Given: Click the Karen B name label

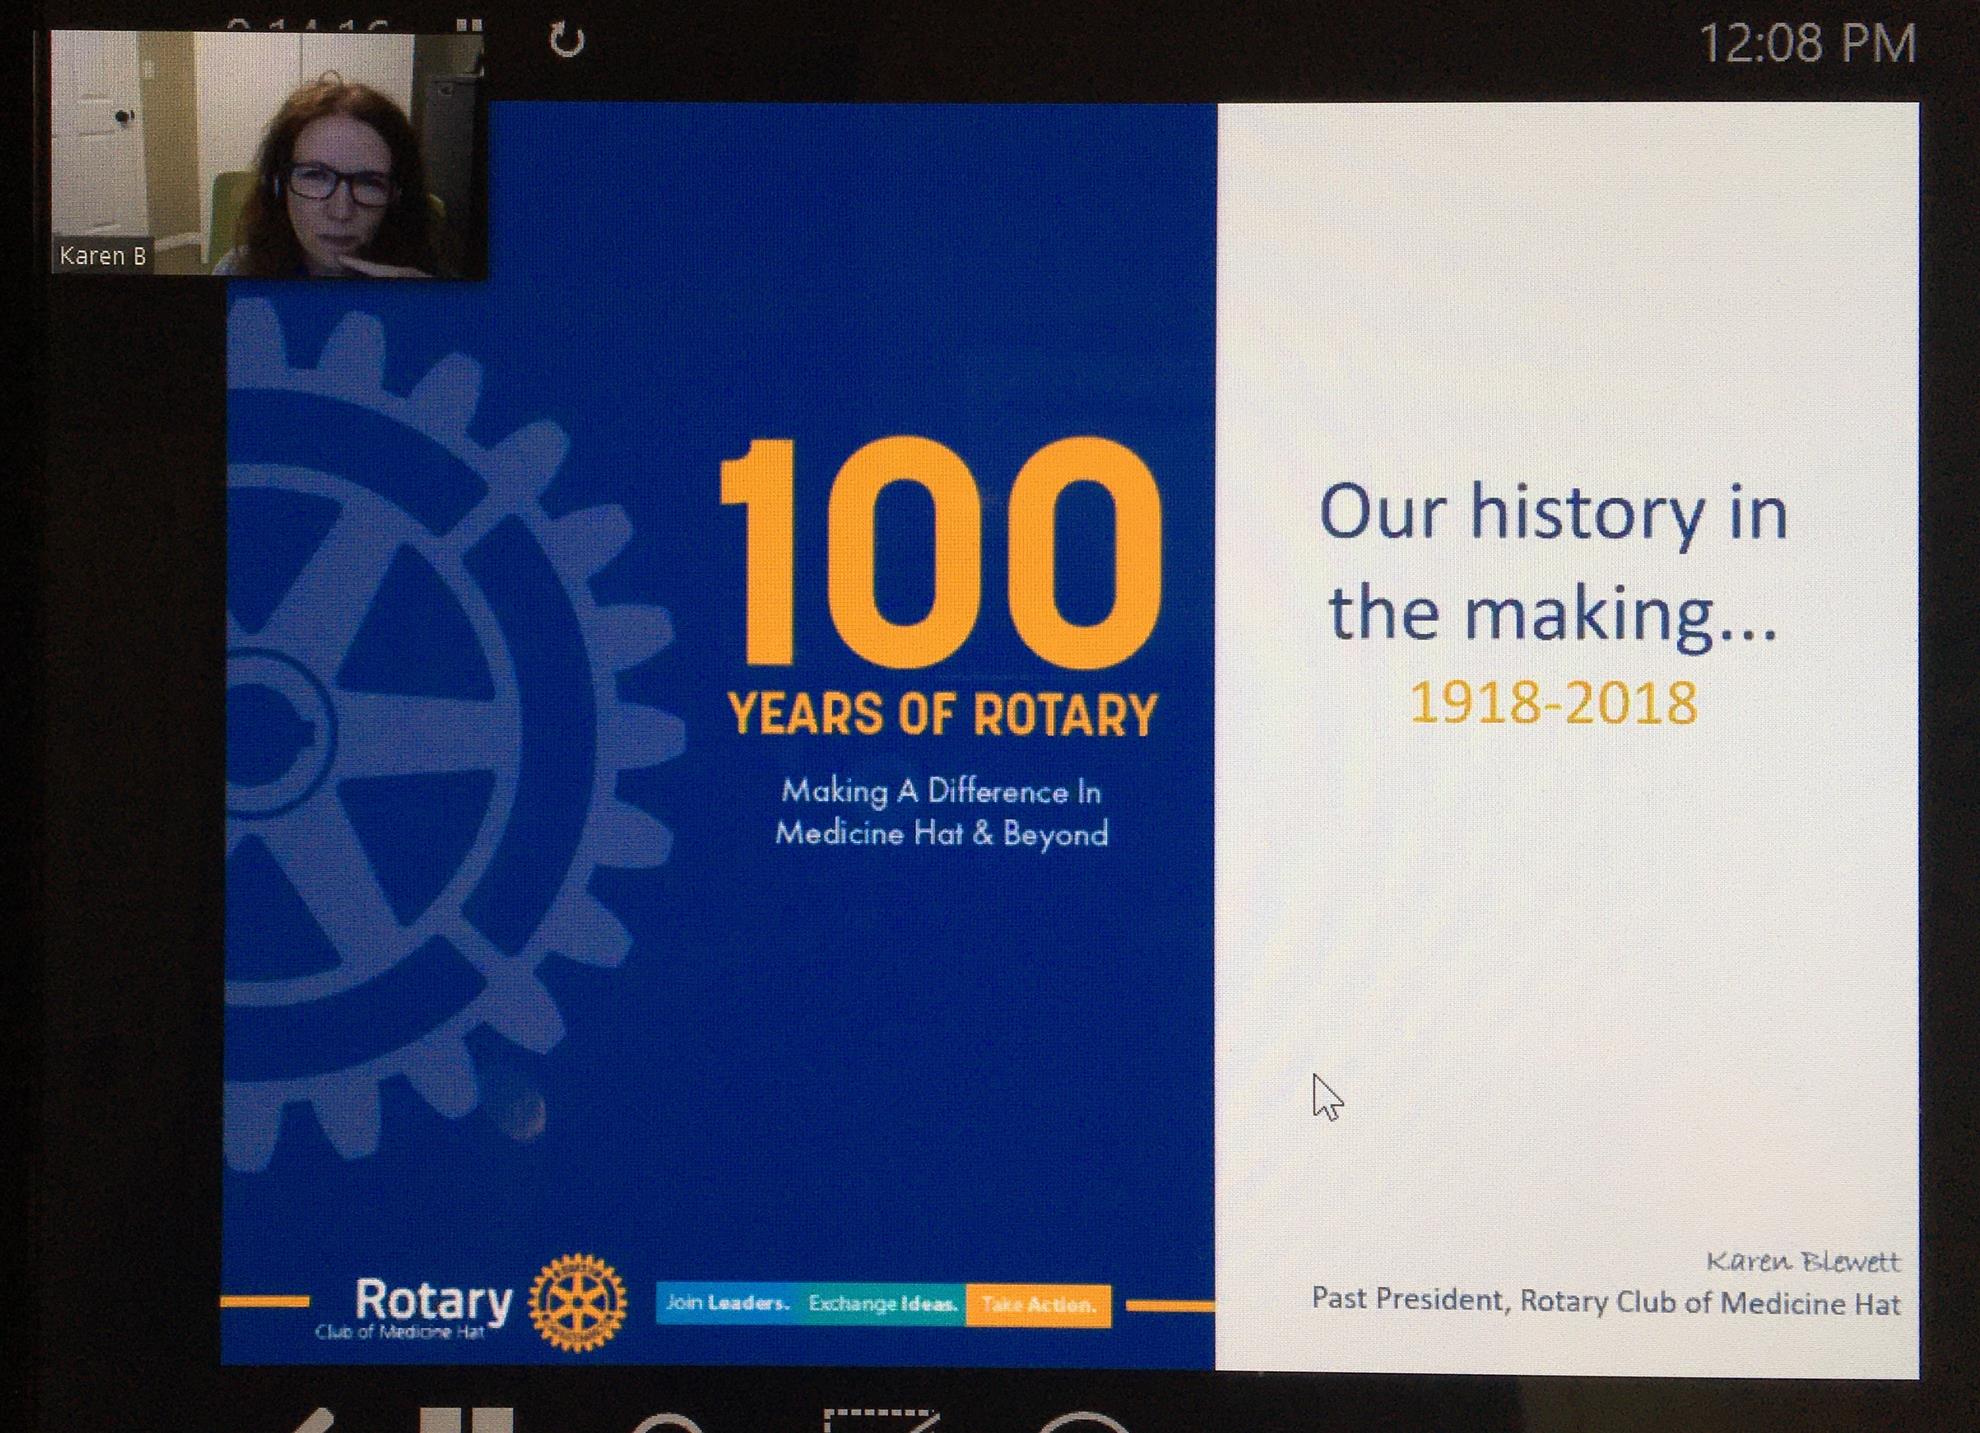Looking at the screenshot, I should (102, 256).
